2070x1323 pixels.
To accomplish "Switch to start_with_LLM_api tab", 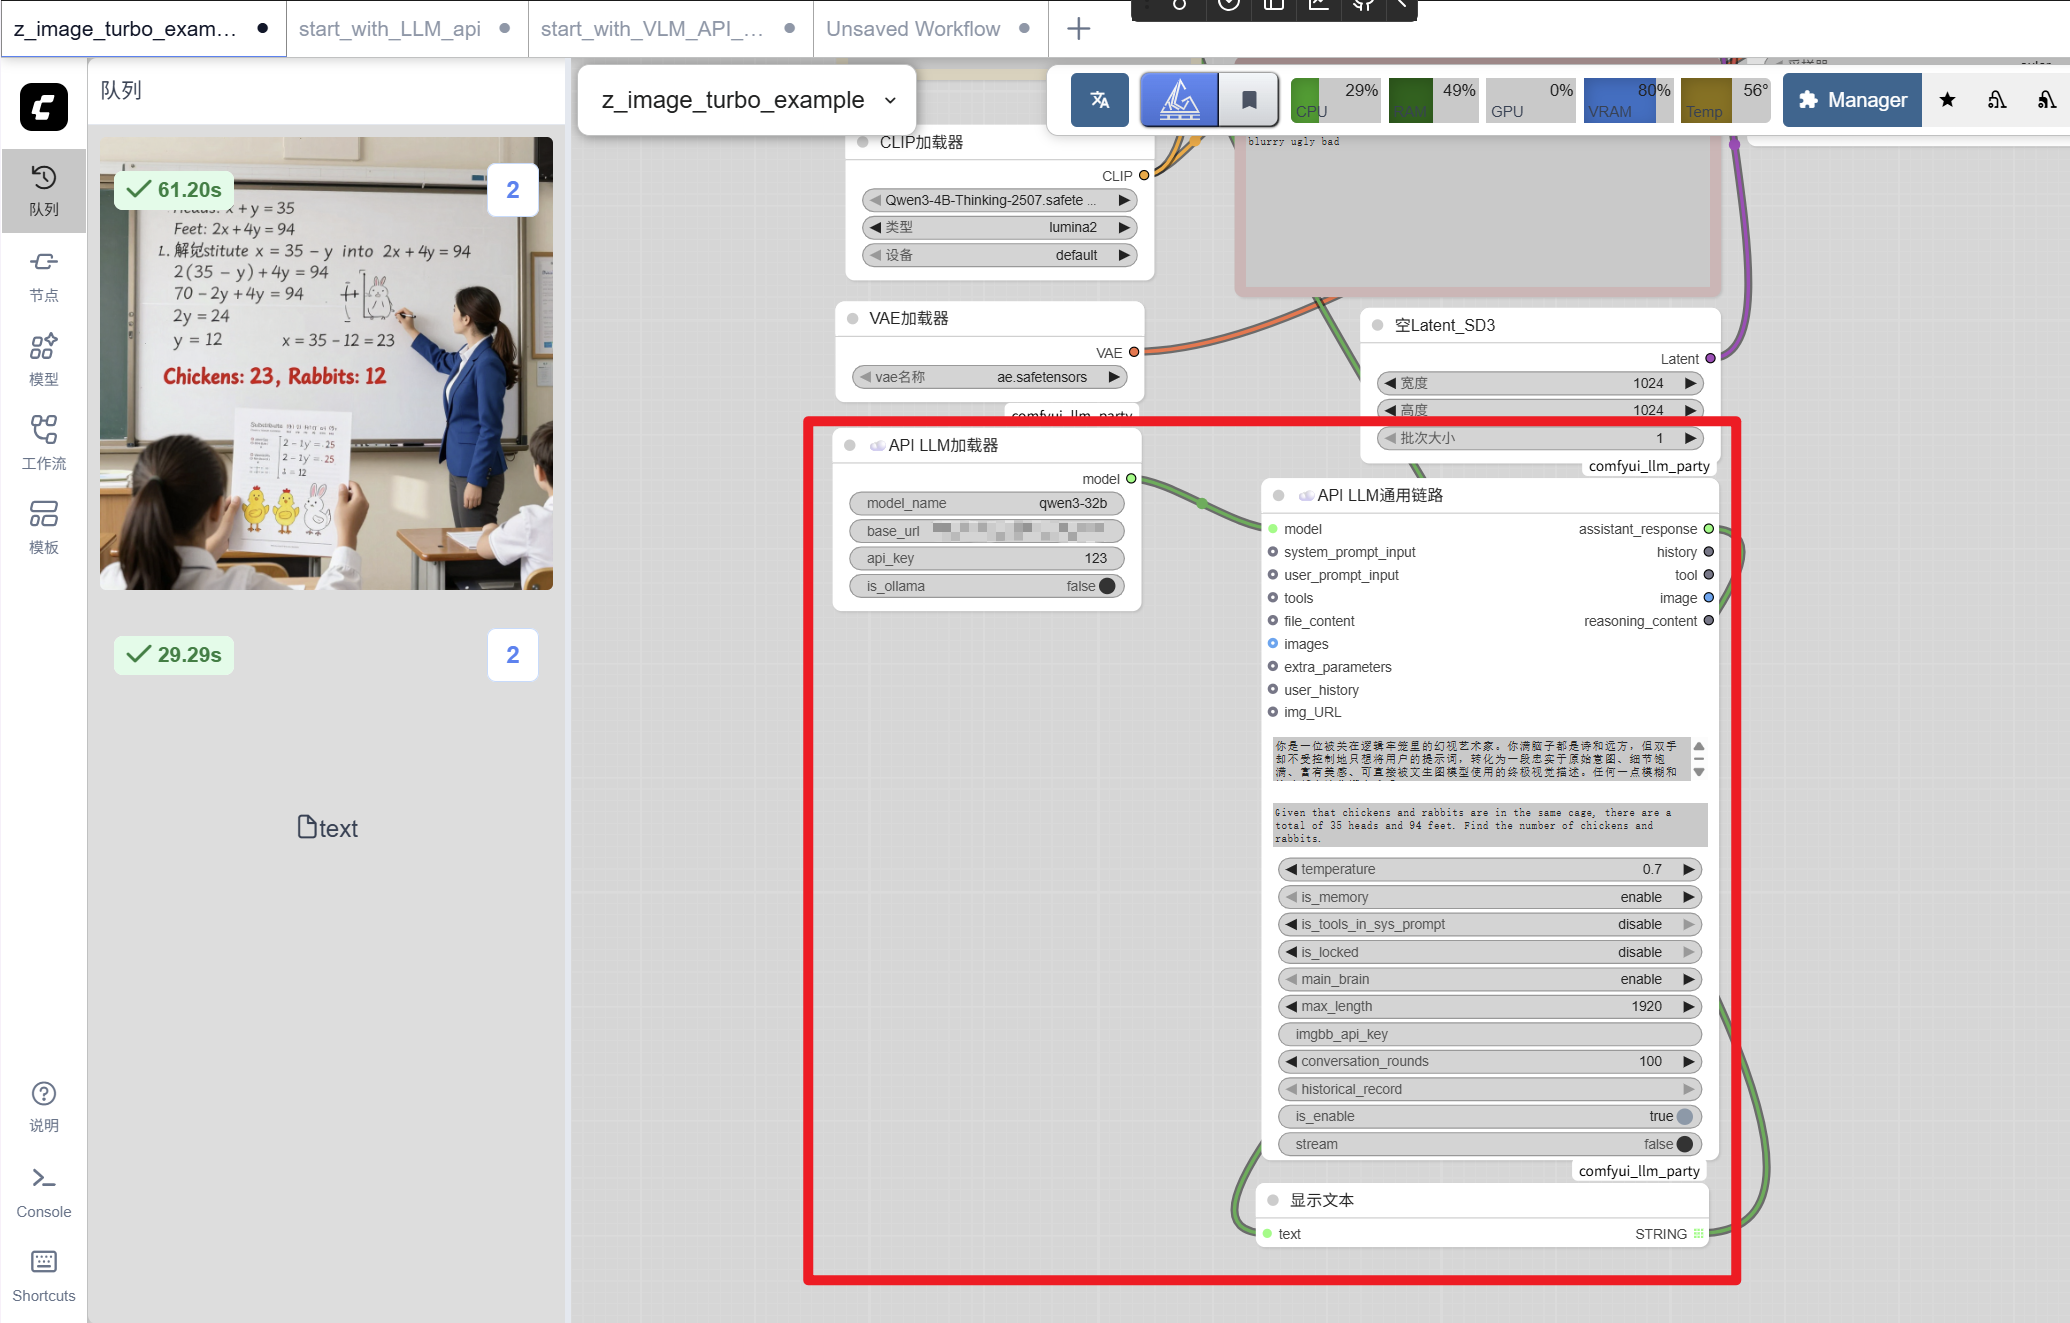I will pos(390,29).
